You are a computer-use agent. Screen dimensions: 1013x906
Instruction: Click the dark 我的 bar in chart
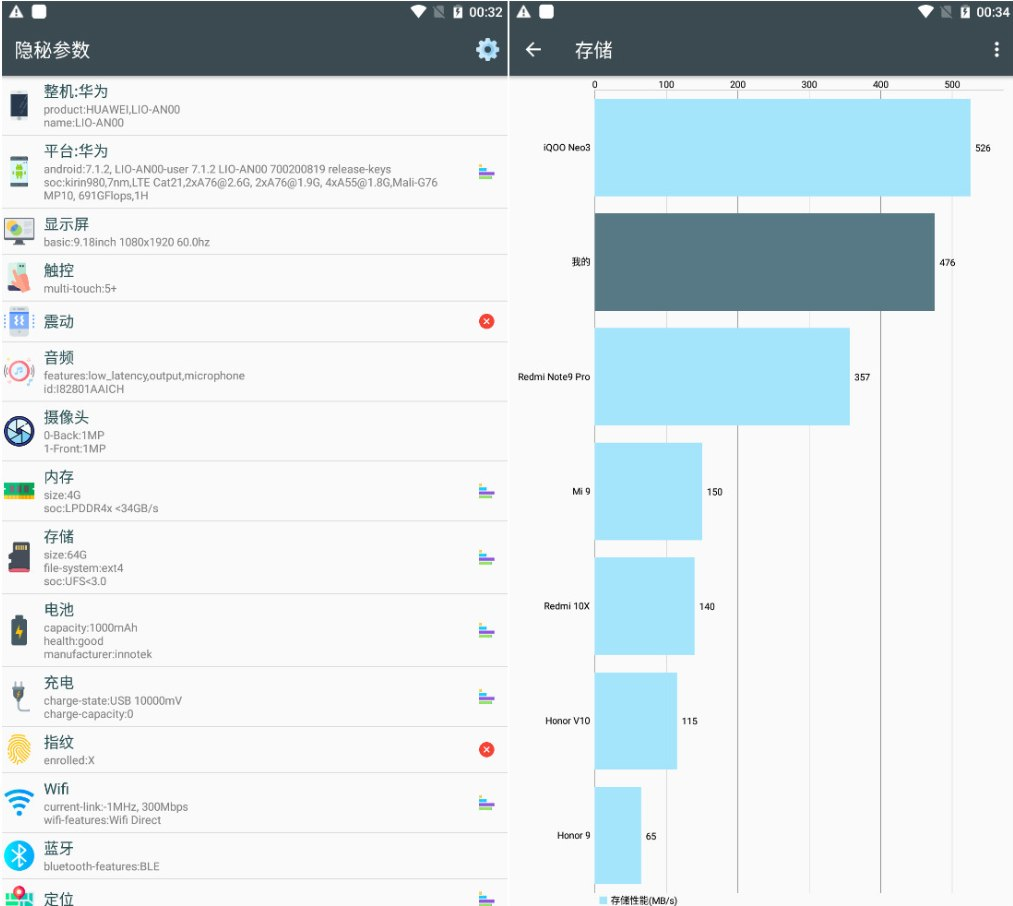pyautogui.click(x=764, y=262)
